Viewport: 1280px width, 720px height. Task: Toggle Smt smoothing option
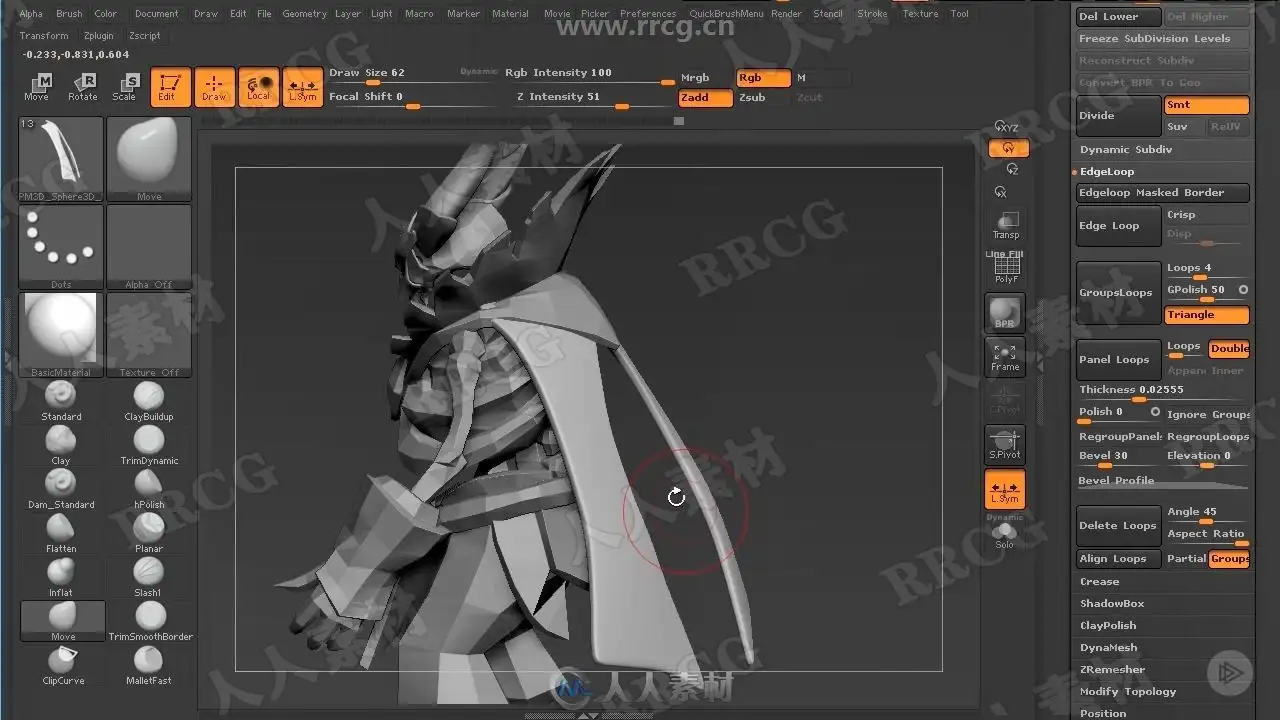click(x=1207, y=105)
